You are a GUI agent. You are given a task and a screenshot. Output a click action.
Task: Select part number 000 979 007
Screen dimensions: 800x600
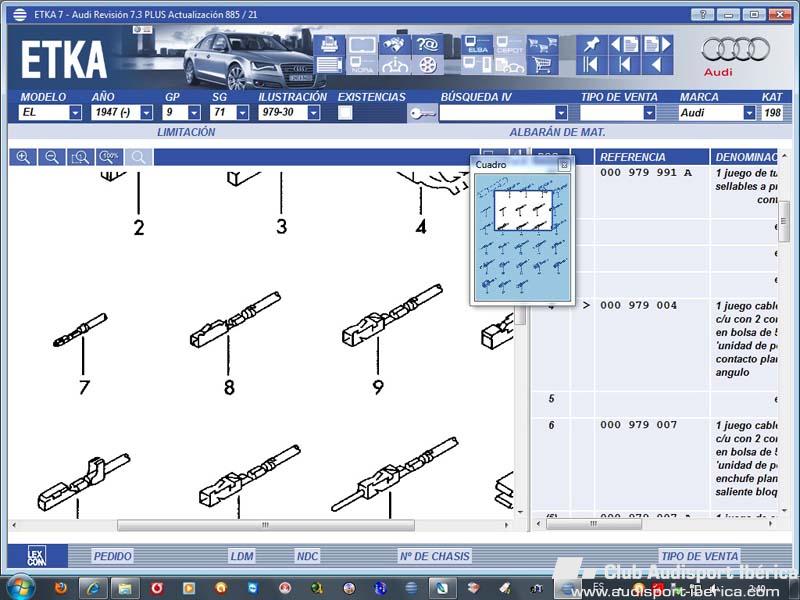(x=638, y=425)
